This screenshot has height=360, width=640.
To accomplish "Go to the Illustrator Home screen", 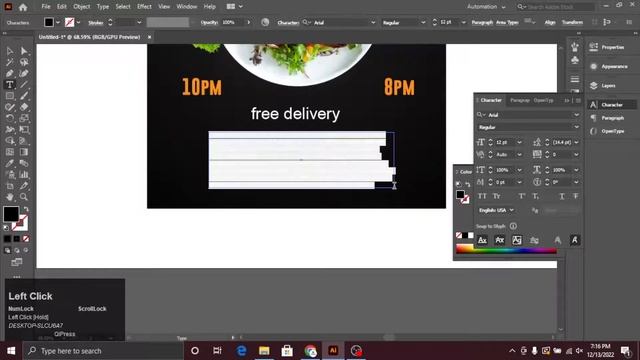I will (x=23, y=7).
